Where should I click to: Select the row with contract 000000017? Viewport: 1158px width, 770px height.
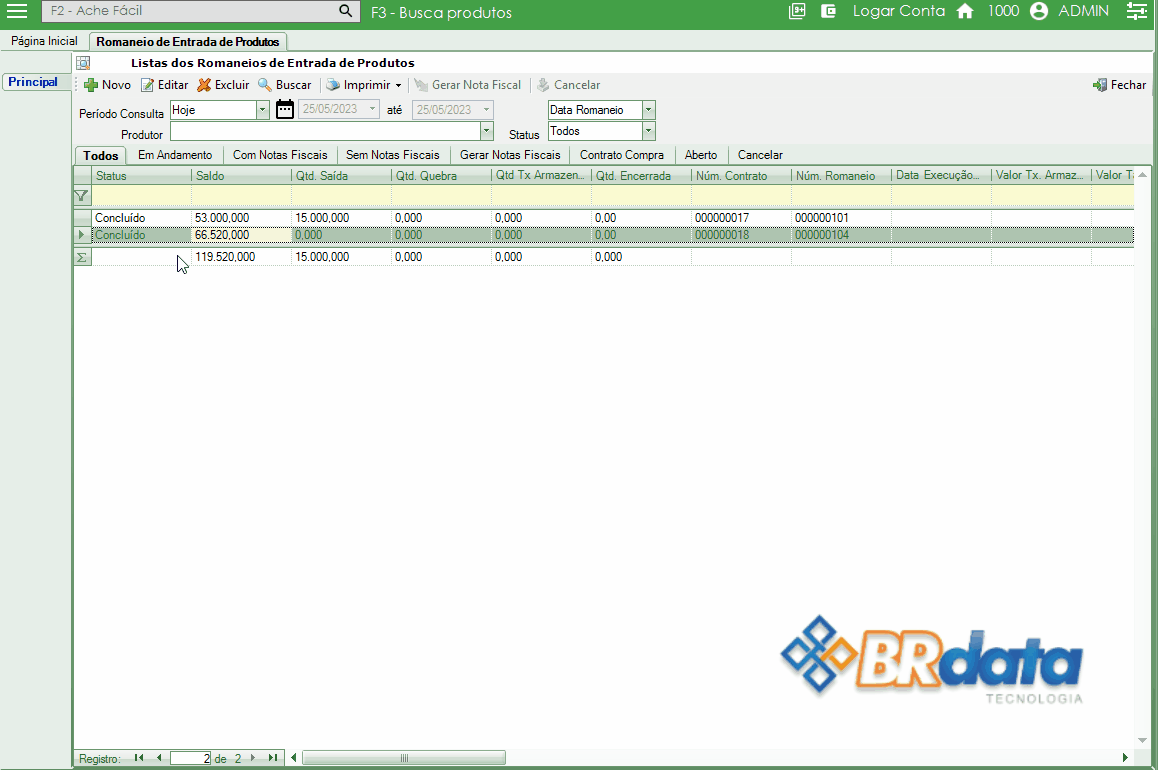(x=400, y=217)
